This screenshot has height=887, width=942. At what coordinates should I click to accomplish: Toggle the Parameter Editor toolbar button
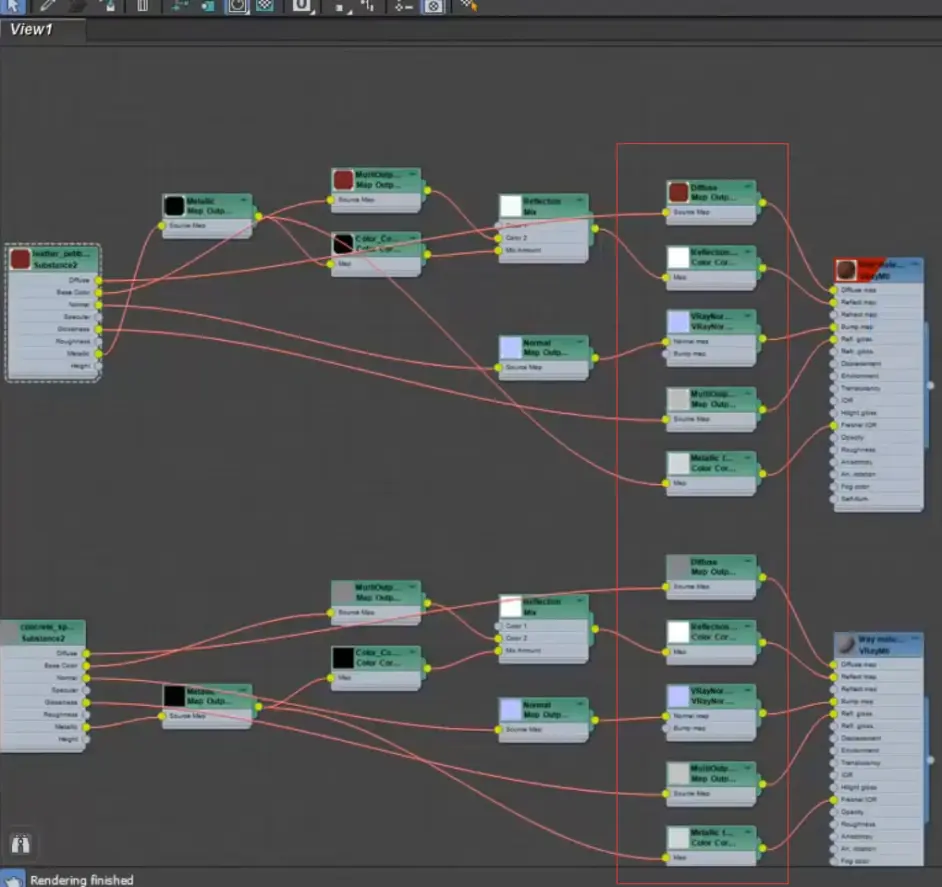434,6
